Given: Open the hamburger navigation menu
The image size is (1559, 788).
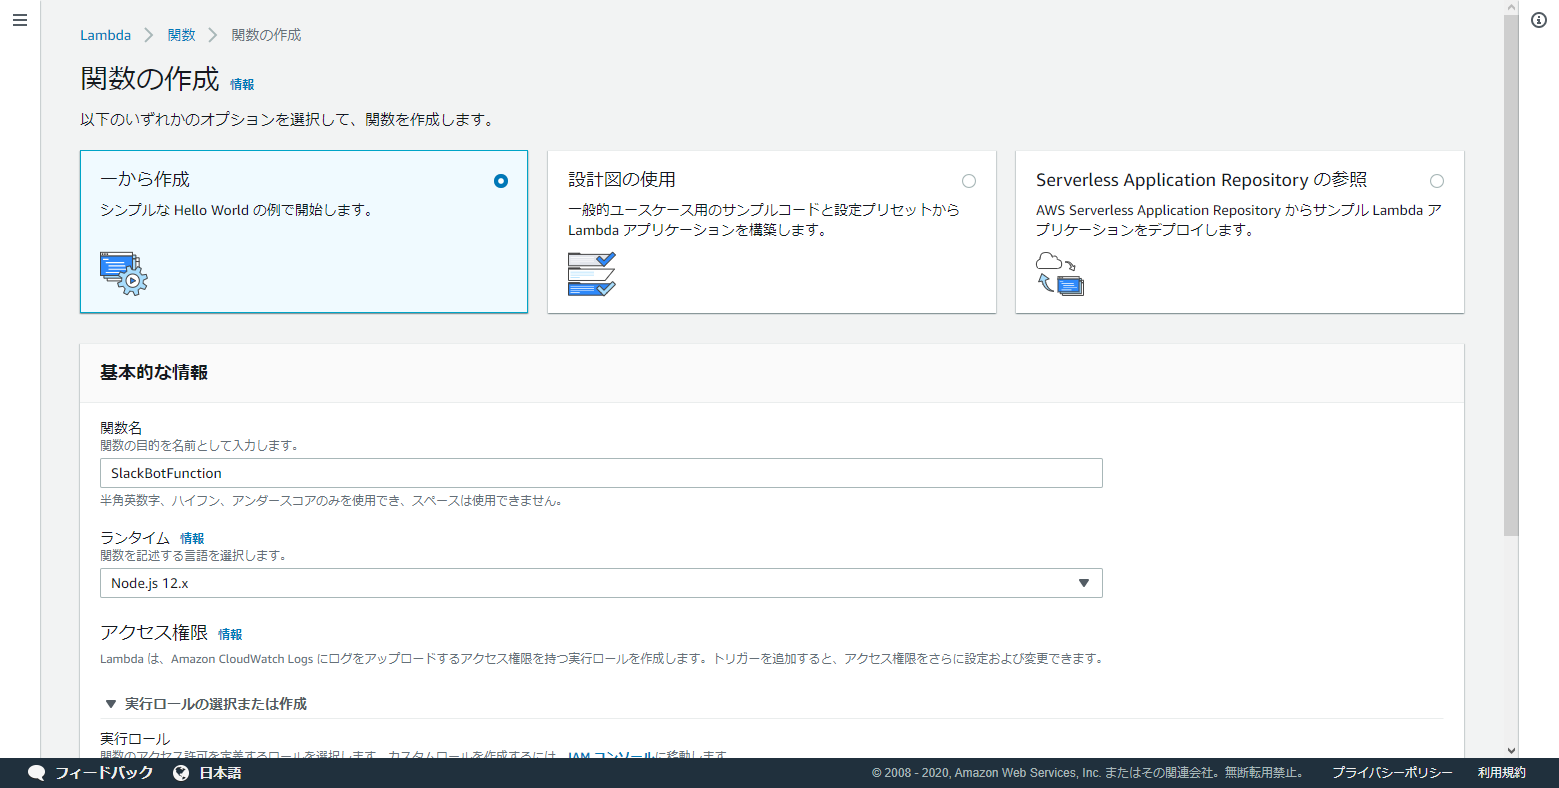Looking at the screenshot, I should pos(20,20).
